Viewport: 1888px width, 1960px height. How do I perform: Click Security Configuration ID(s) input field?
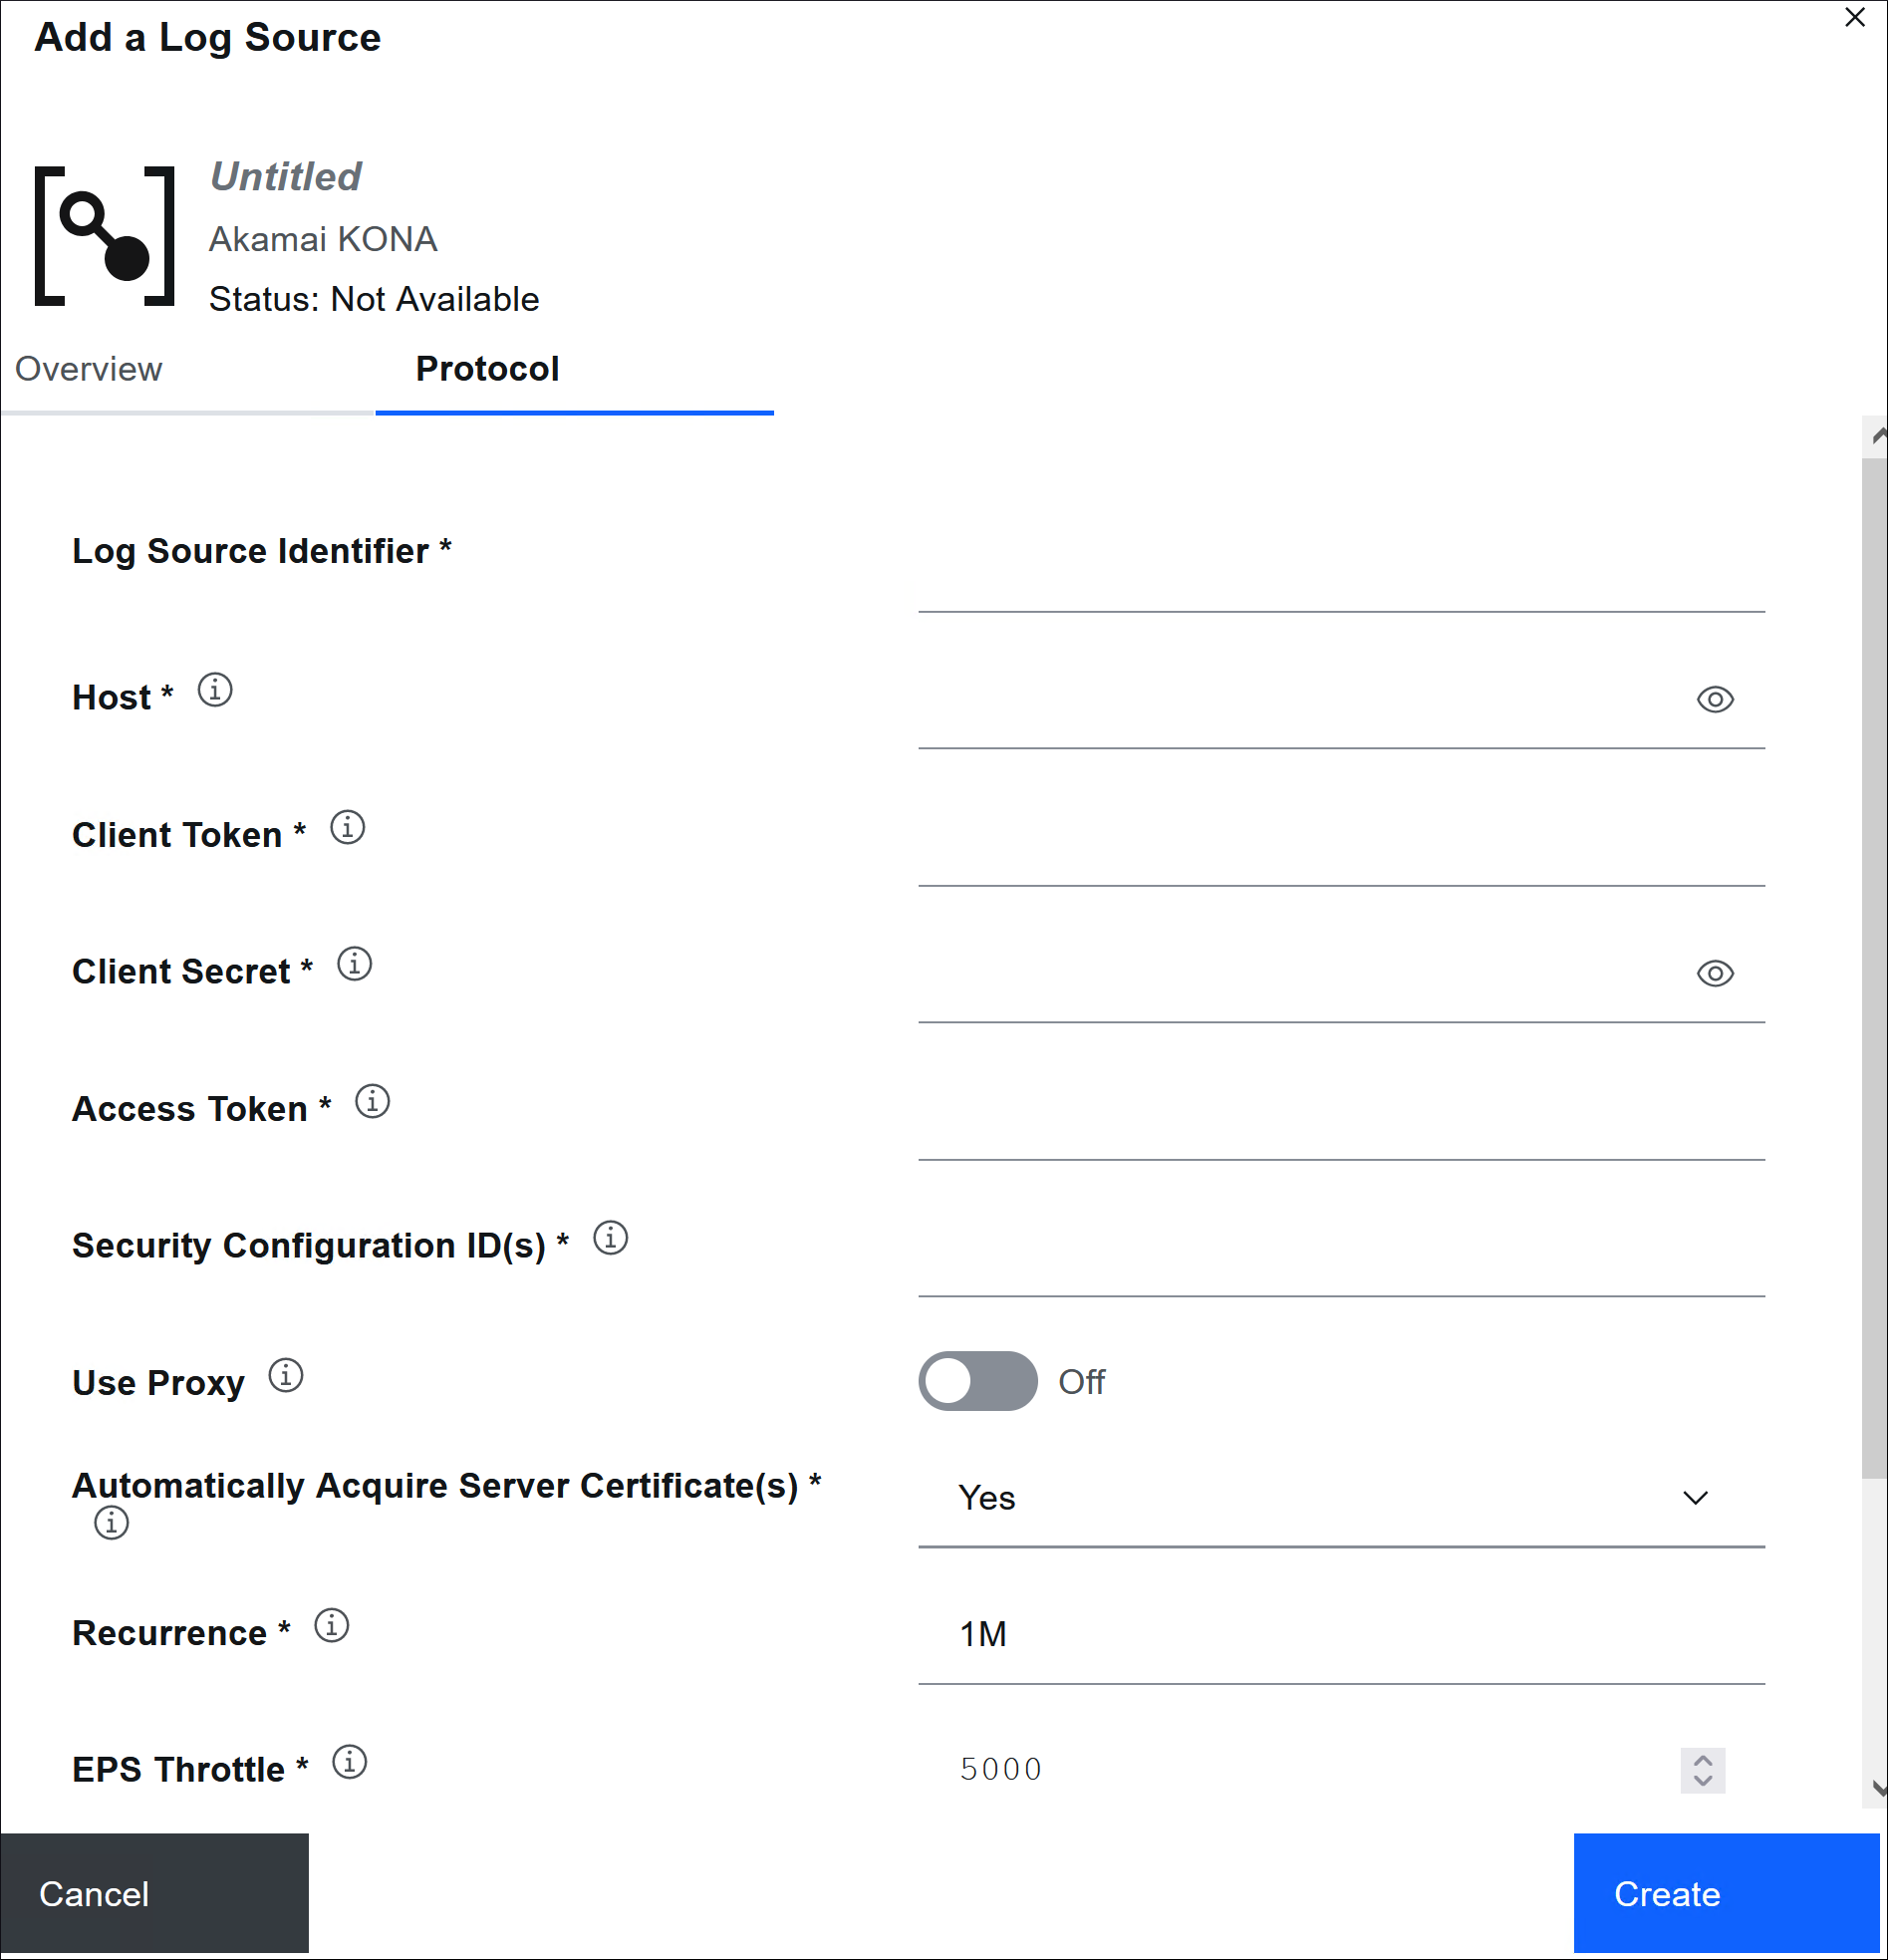[1341, 1249]
